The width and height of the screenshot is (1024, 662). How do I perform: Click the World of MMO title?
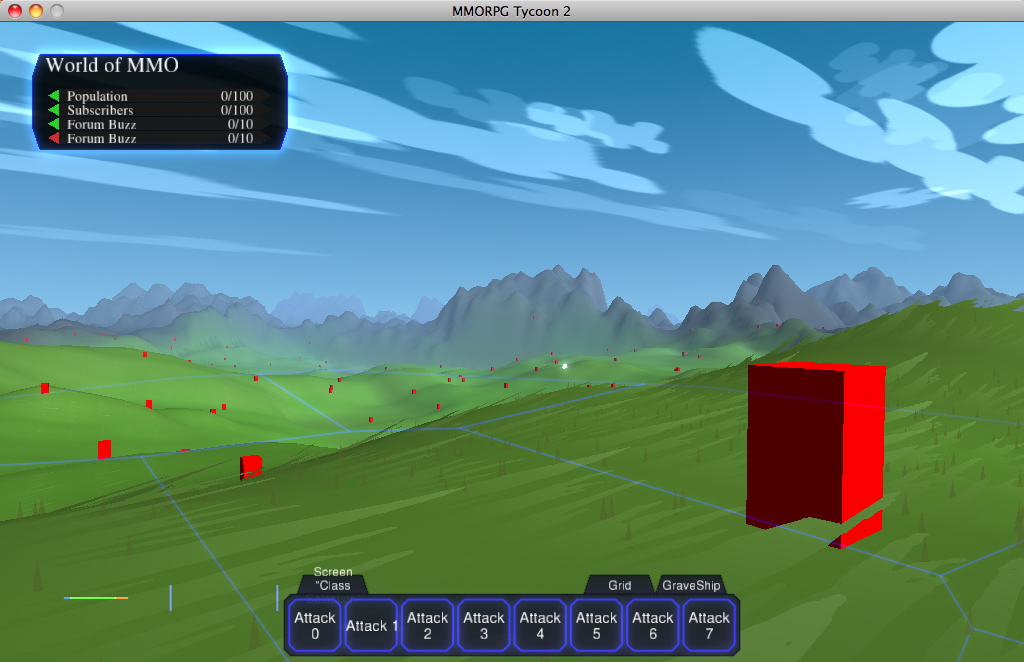pos(112,65)
